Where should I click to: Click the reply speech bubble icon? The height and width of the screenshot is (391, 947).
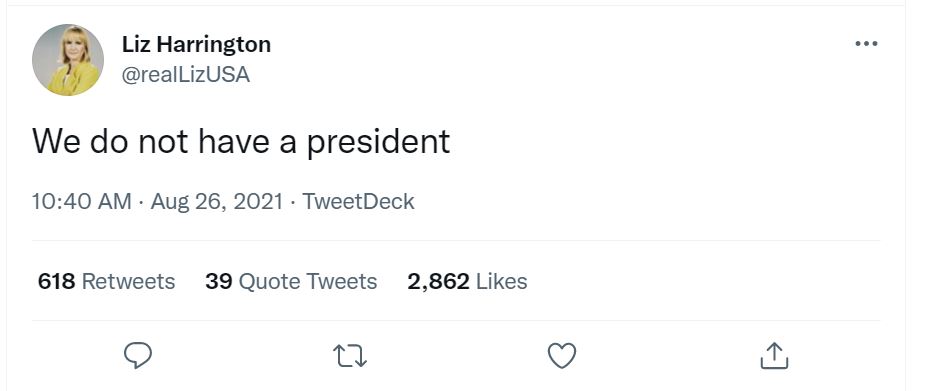point(138,355)
